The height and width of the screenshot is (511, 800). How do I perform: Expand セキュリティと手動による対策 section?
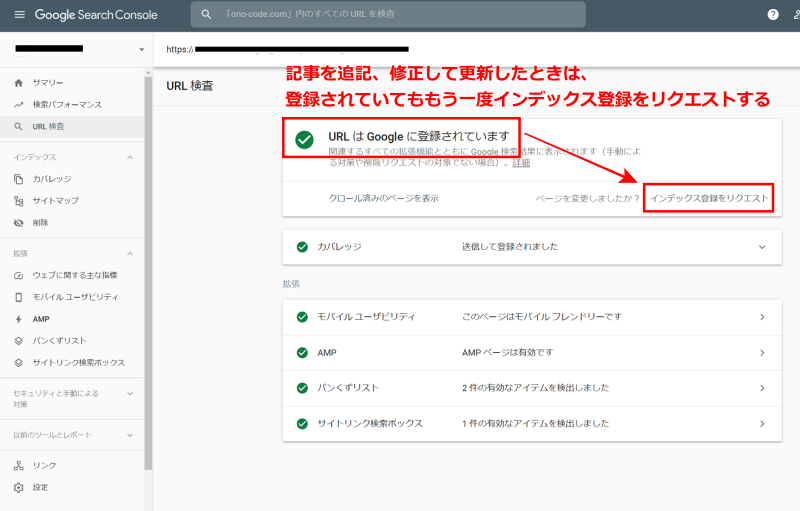pos(129,393)
